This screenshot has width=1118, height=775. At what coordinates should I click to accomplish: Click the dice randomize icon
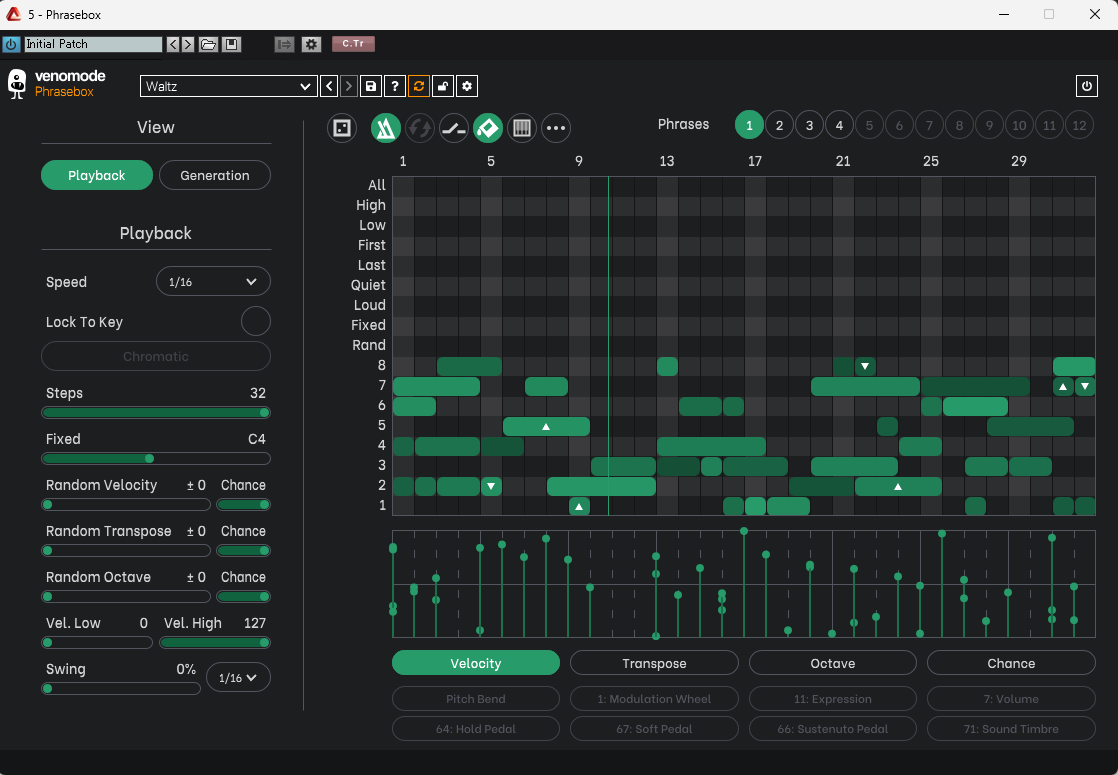[x=342, y=128]
